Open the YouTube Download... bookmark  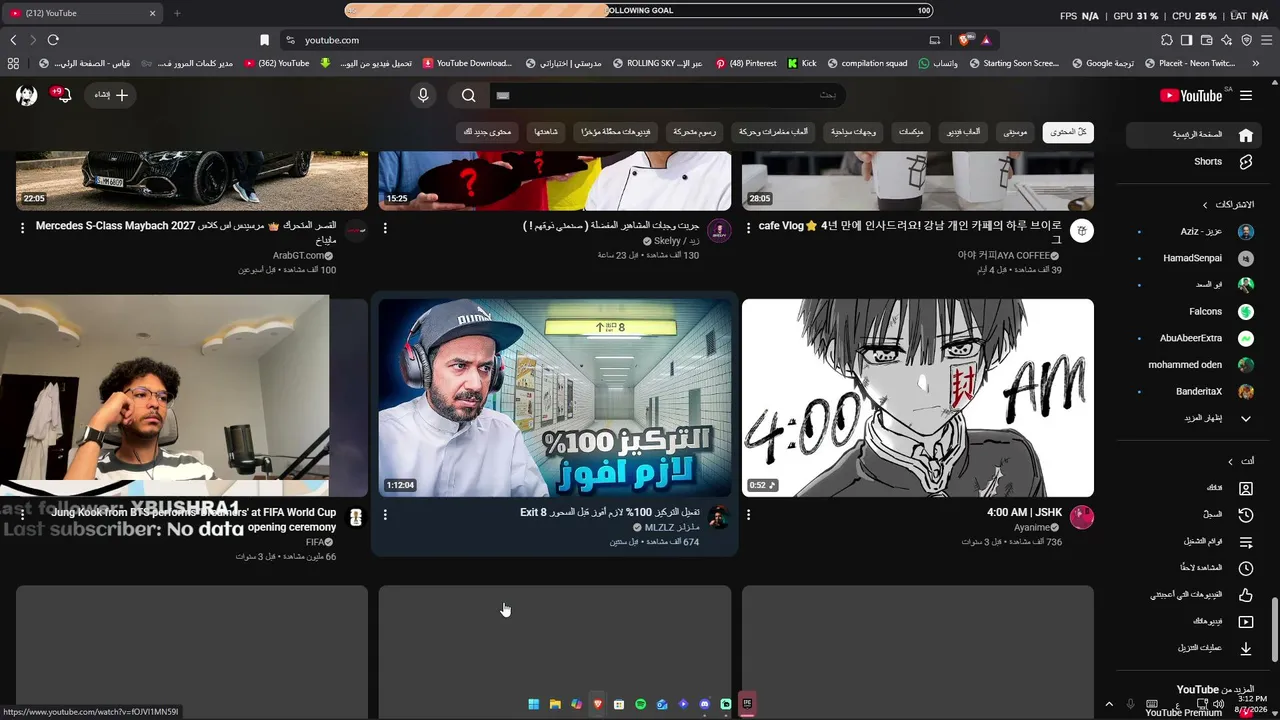coord(467,63)
